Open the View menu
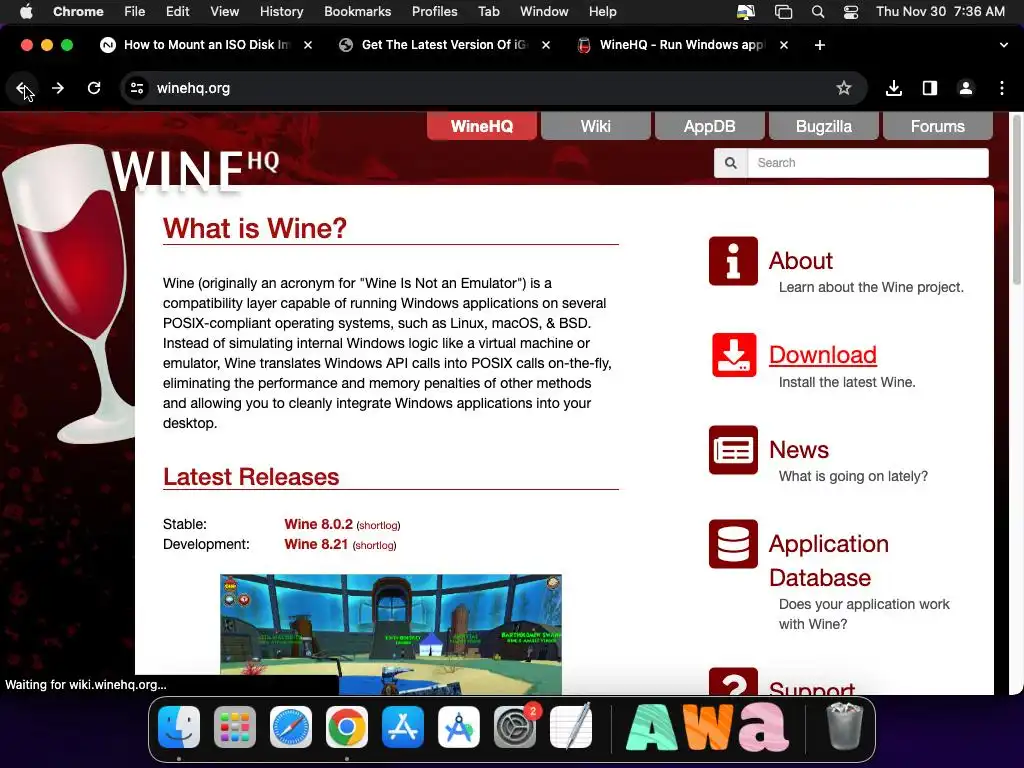The image size is (1024, 768). [225, 11]
